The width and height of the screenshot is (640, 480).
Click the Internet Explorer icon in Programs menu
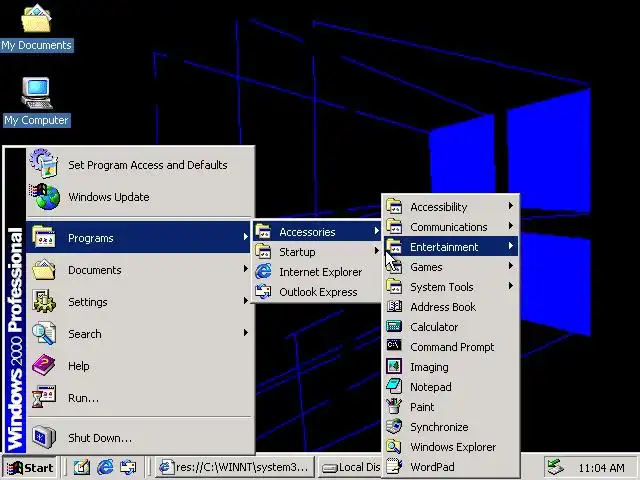pos(263,272)
